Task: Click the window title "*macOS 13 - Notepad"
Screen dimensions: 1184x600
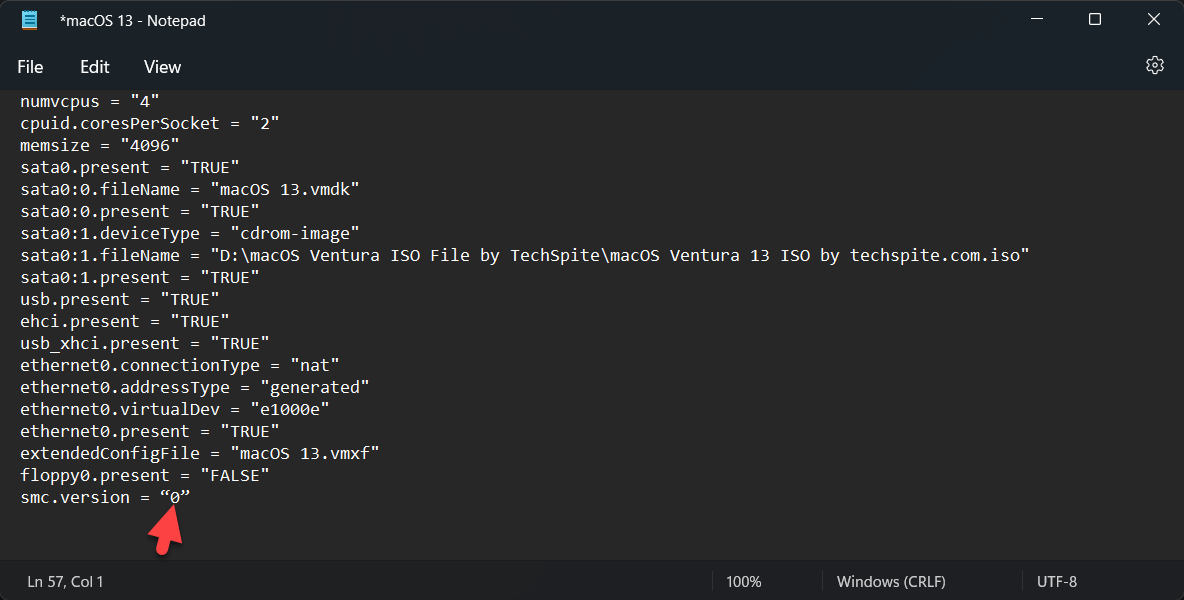Action: [133, 20]
